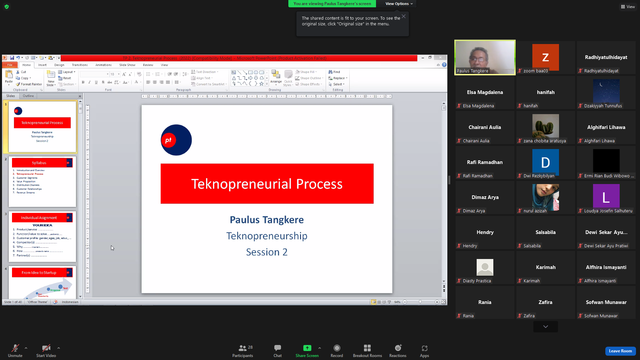The image size is (640, 360).
Task: Center text in Paragraph group
Action: pos(155,82)
